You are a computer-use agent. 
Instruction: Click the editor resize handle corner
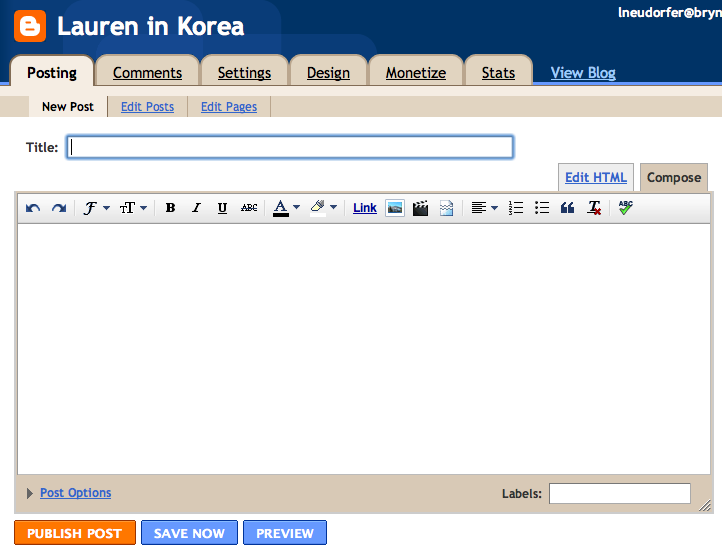(705, 506)
